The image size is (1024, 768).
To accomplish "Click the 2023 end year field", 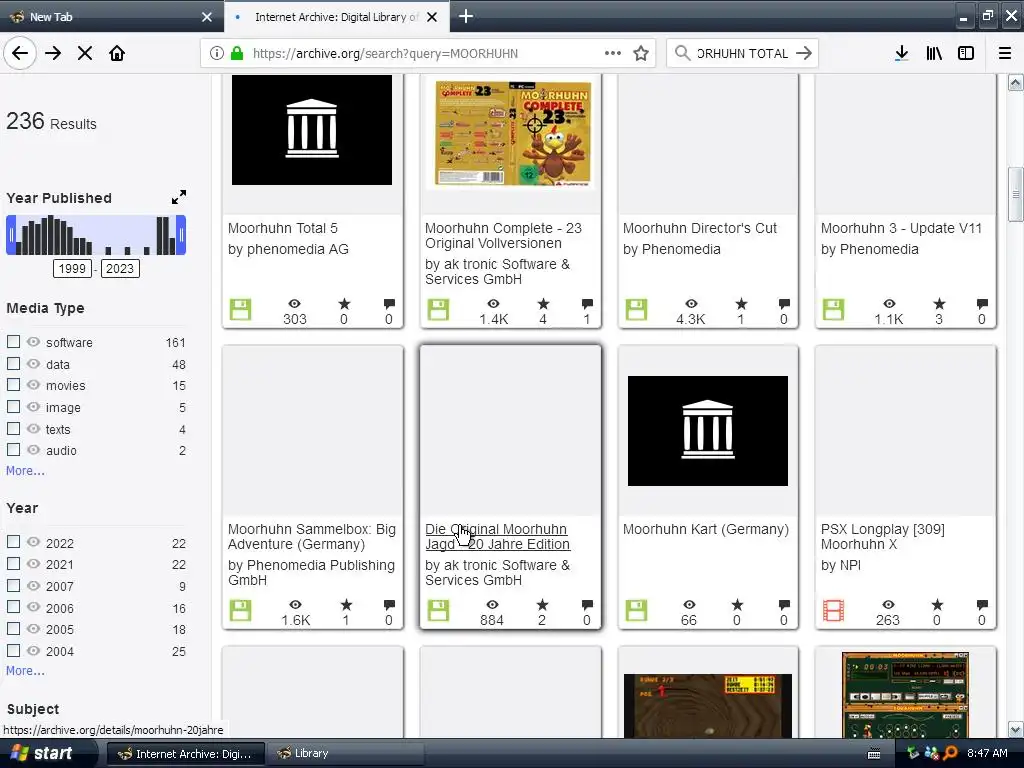I will coord(120,268).
